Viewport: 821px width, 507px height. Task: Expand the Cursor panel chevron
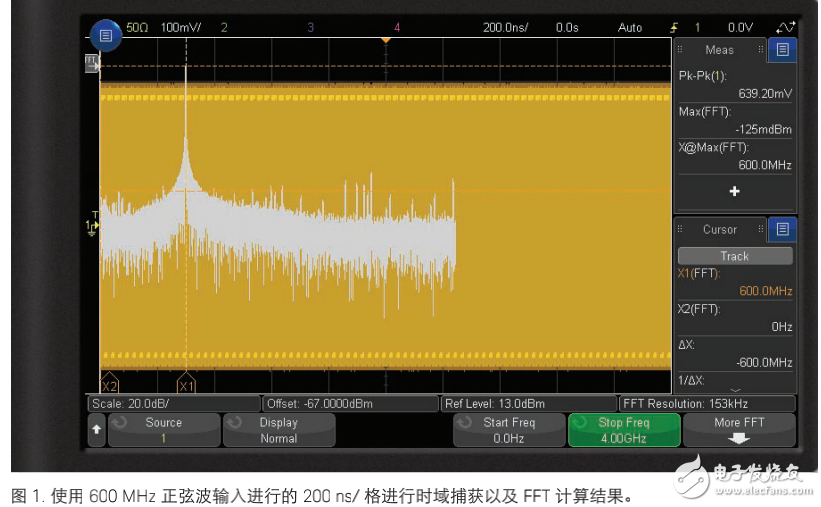735,390
